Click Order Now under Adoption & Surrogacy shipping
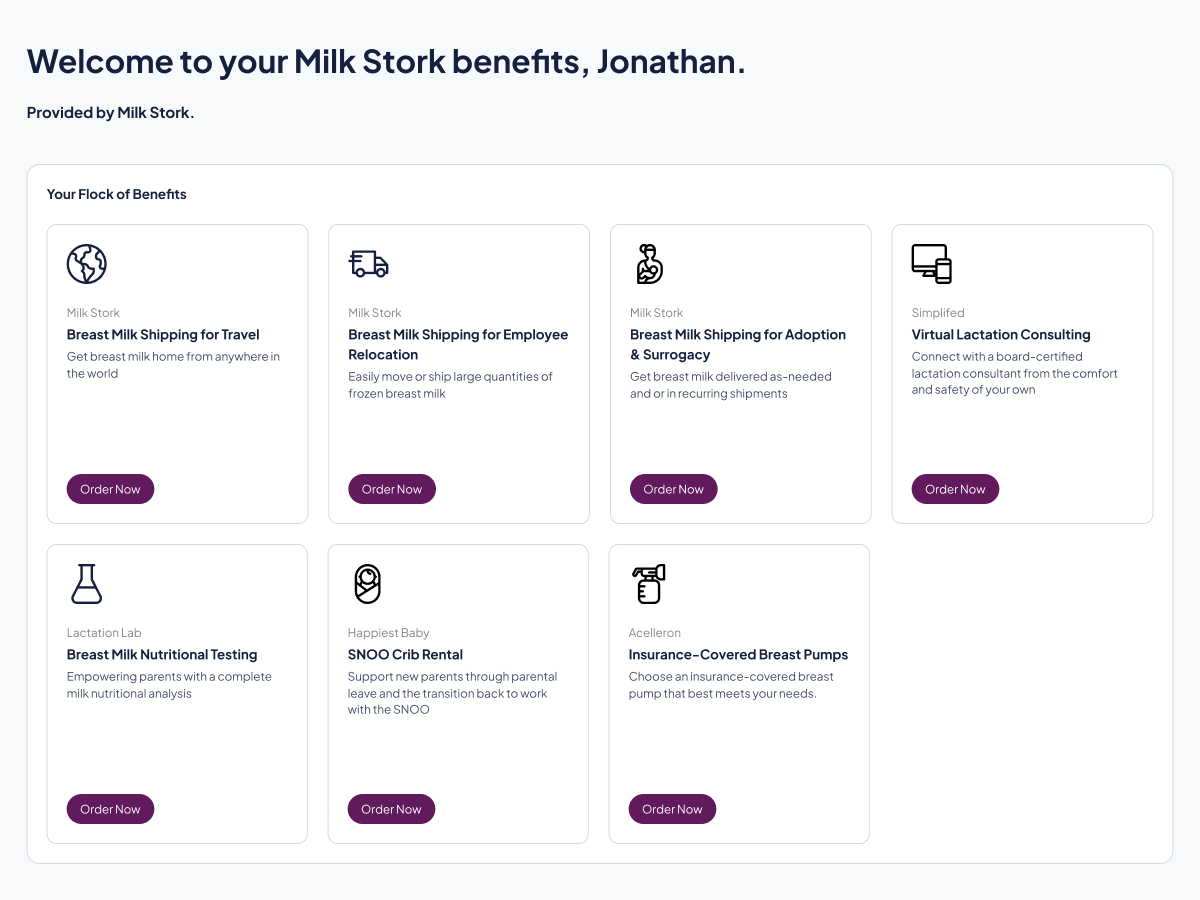Viewport: 1200px width, 900px height. (673, 488)
